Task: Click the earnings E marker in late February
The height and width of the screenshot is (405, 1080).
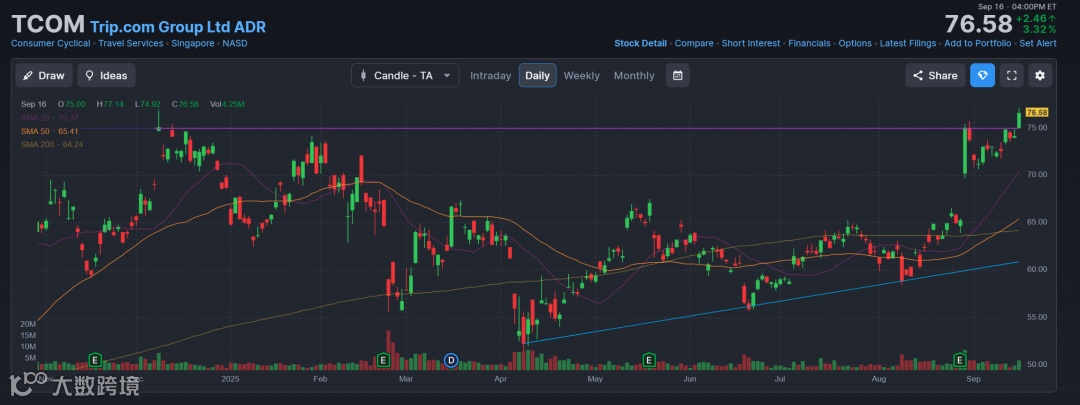Action: pyautogui.click(x=384, y=360)
